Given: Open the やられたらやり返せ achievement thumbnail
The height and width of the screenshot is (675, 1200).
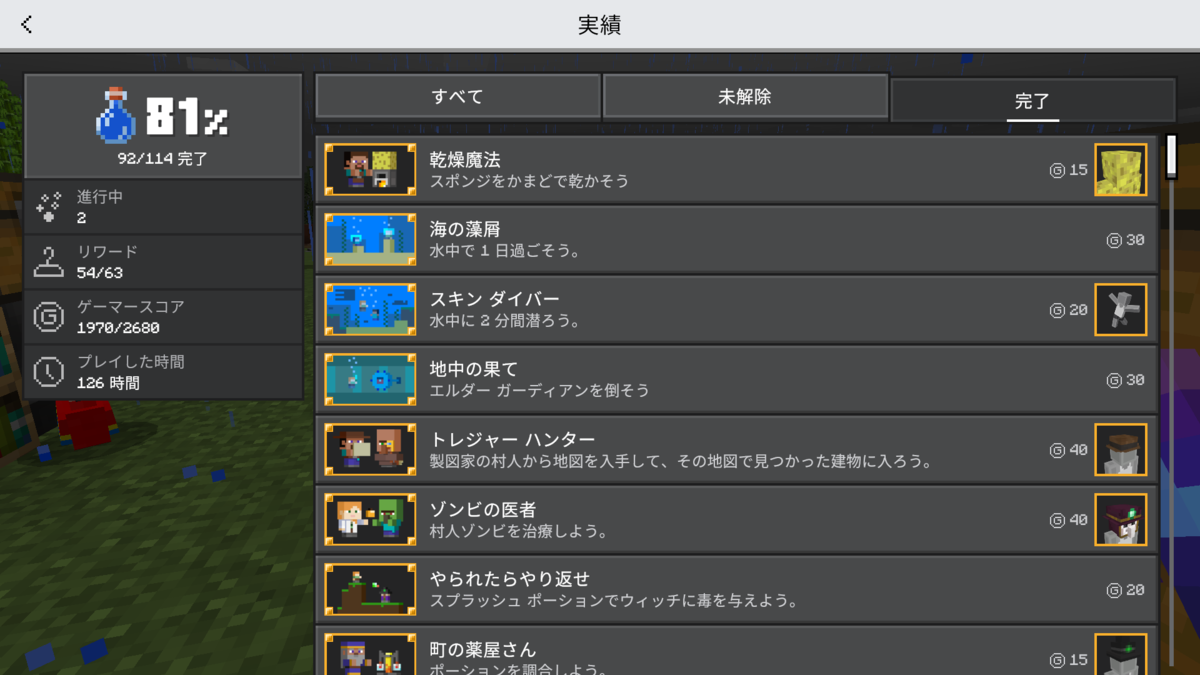Looking at the screenshot, I should 370,590.
